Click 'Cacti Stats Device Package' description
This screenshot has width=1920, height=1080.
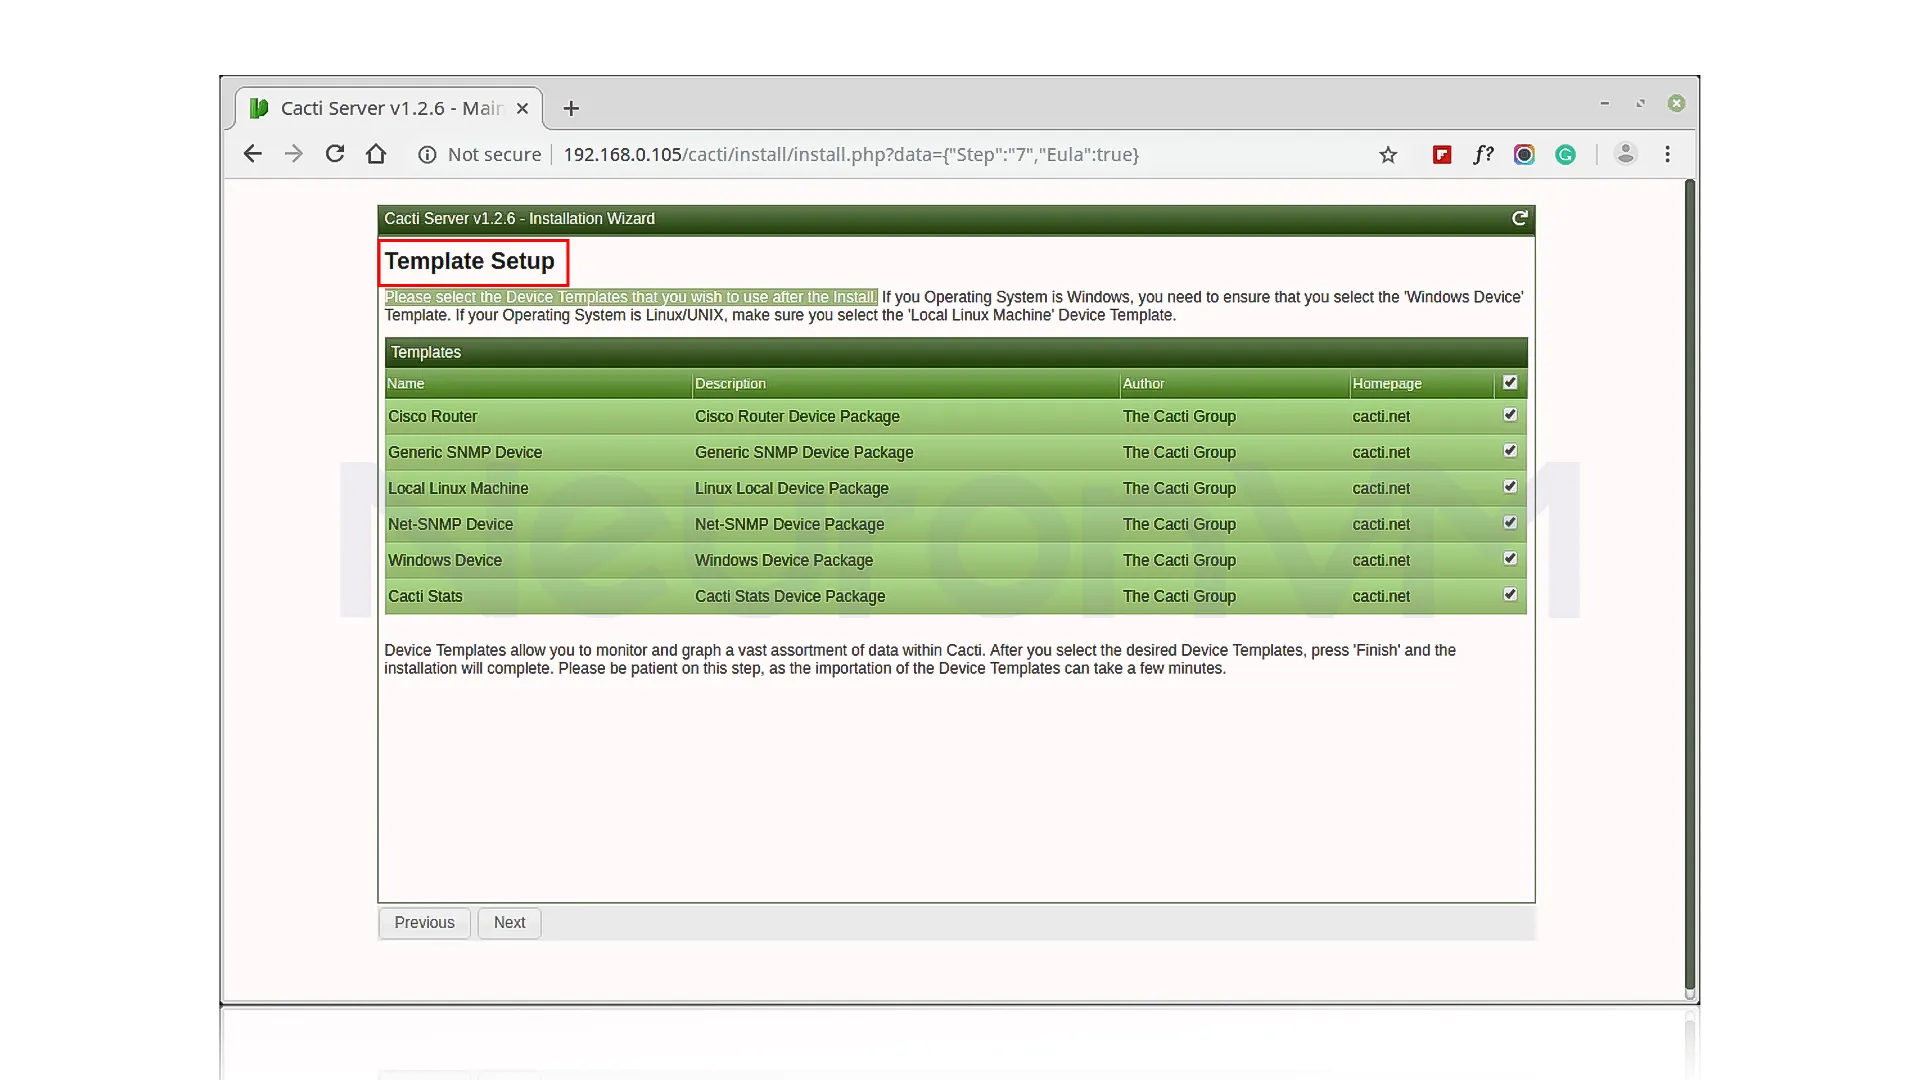coord(790,596)
